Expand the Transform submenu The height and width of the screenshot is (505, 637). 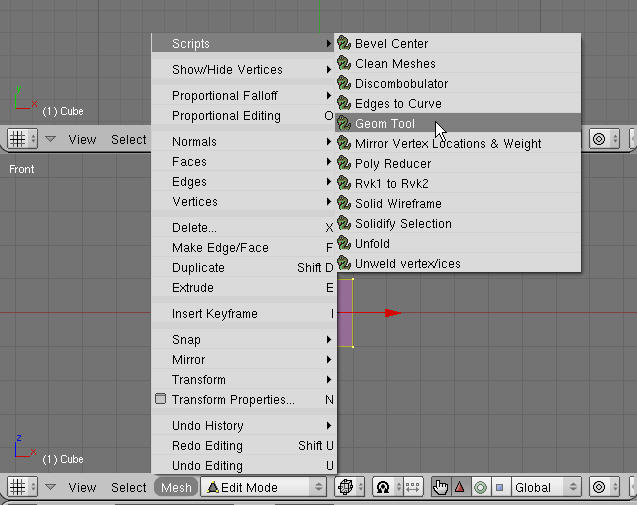coord(243,379)
